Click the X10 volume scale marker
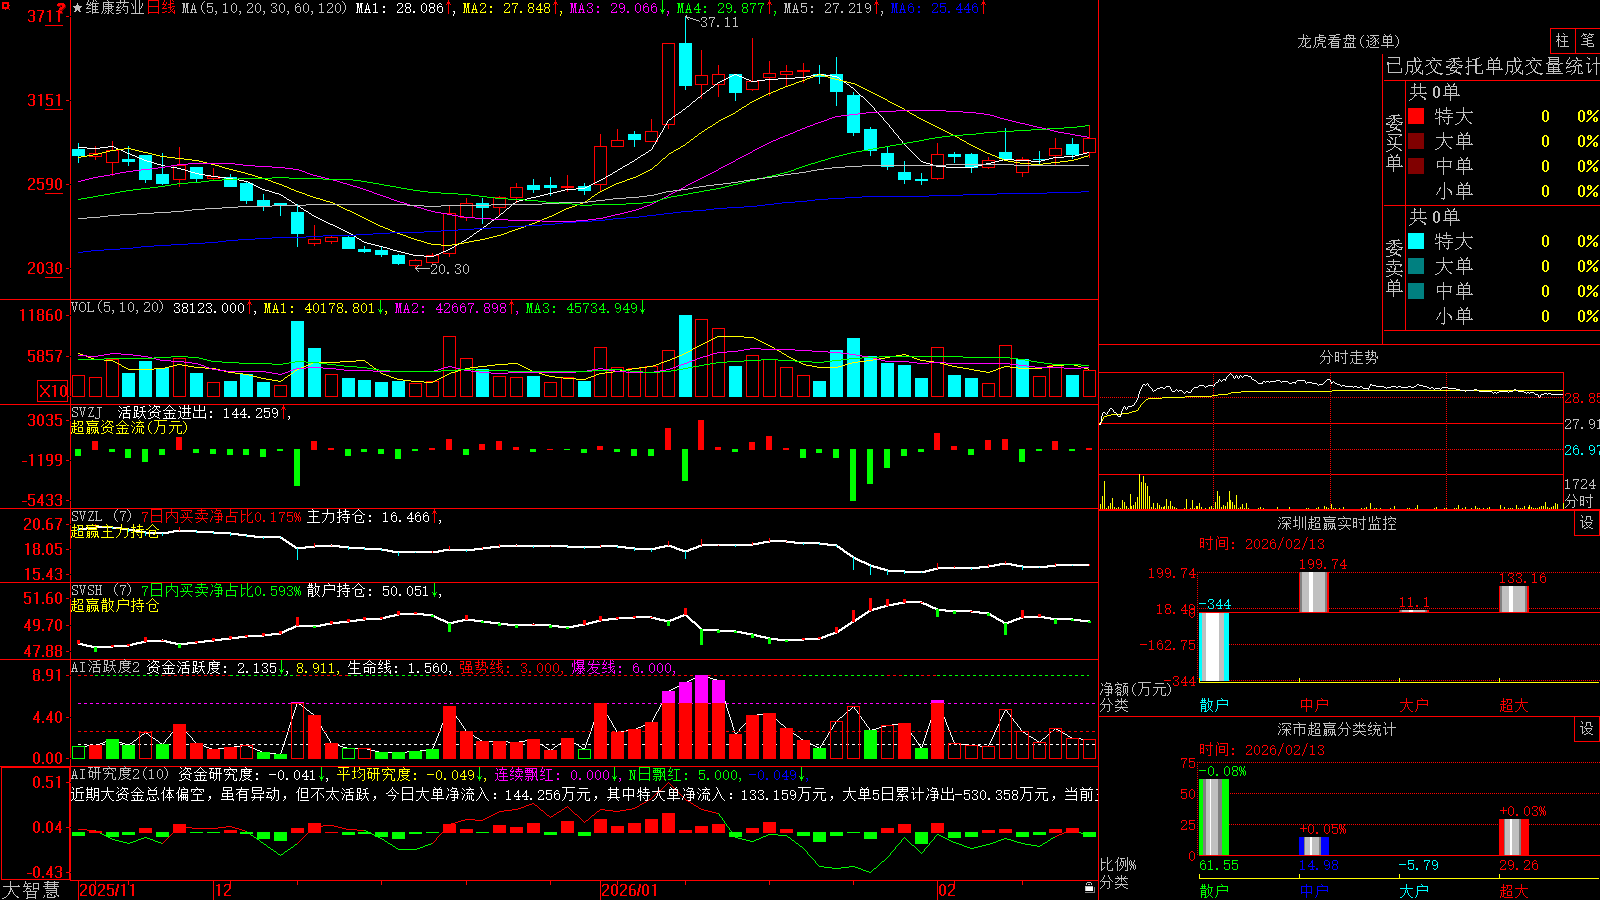 tap(53, 391)
